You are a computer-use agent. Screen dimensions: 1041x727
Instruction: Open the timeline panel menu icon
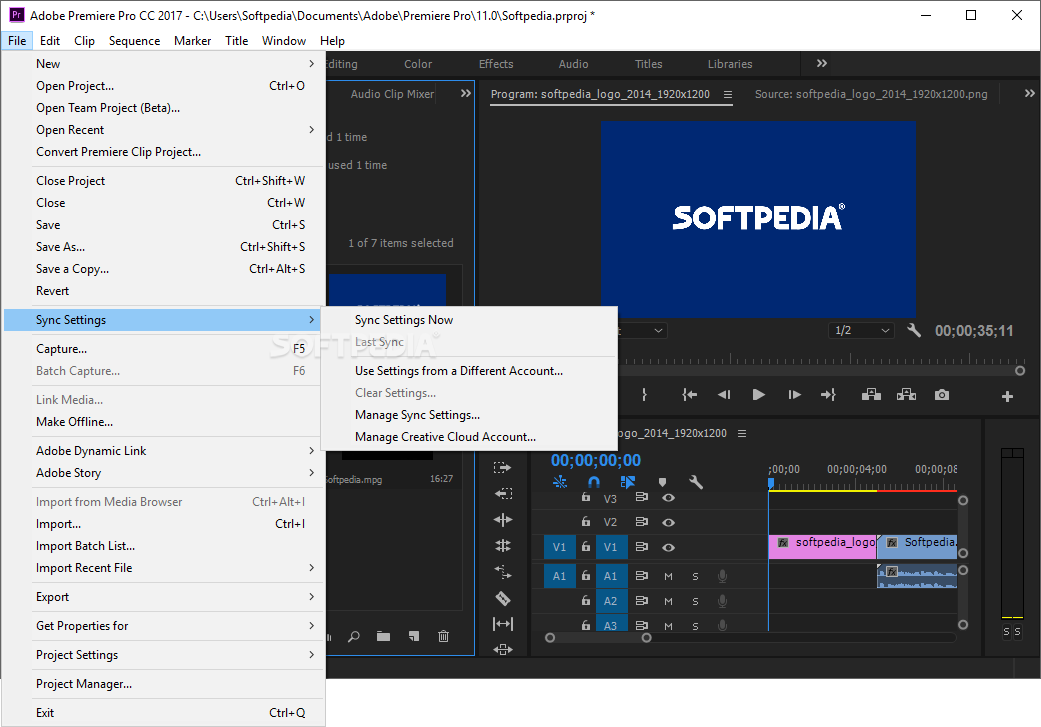742,434
